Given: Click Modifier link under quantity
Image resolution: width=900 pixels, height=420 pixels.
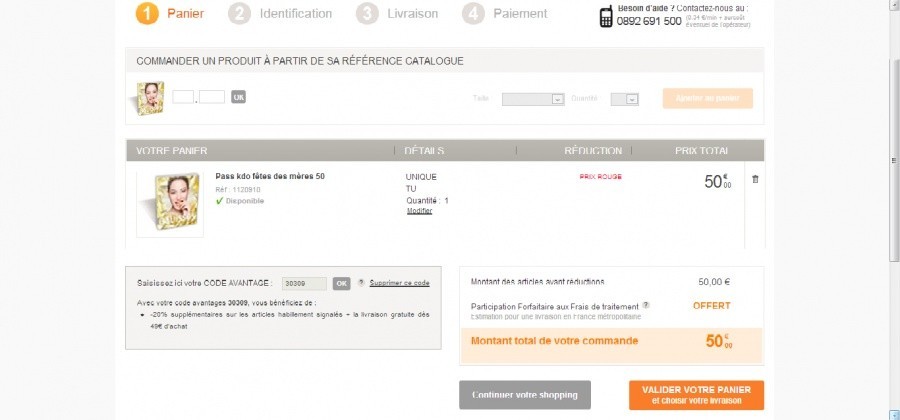Looking at the screenshot, I should point(419,211).
